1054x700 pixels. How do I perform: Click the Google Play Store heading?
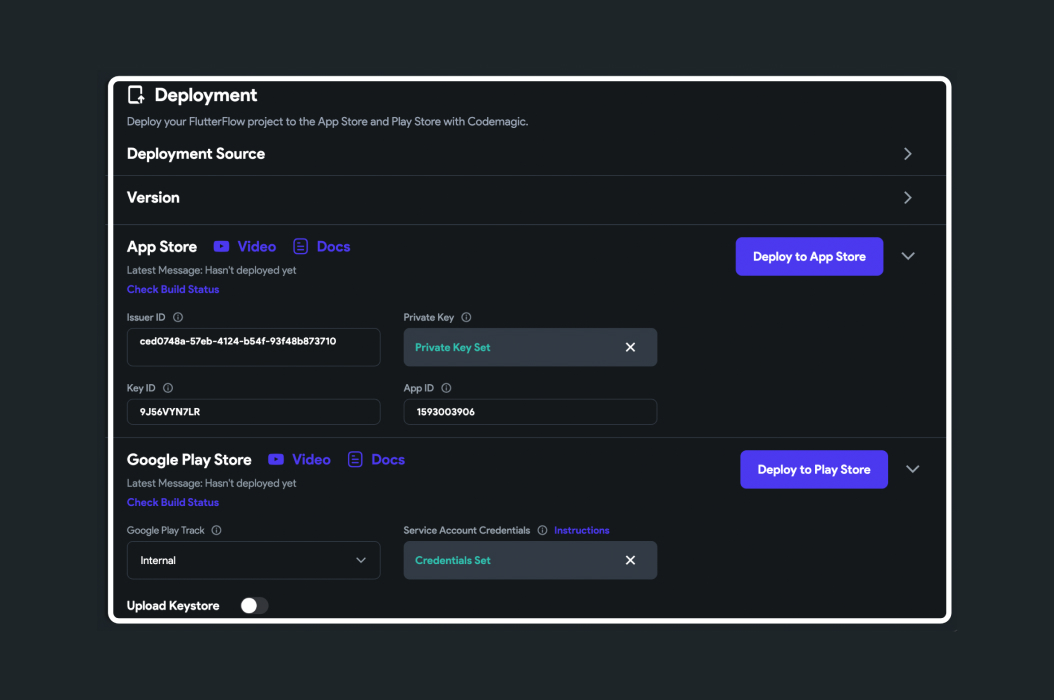click(x=189, y=460)
